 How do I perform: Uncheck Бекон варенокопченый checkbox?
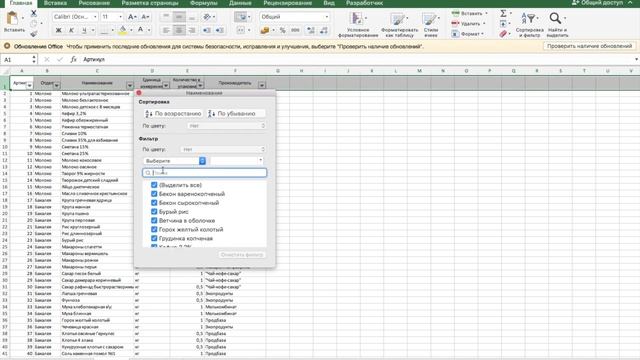(x=154, y=194)
